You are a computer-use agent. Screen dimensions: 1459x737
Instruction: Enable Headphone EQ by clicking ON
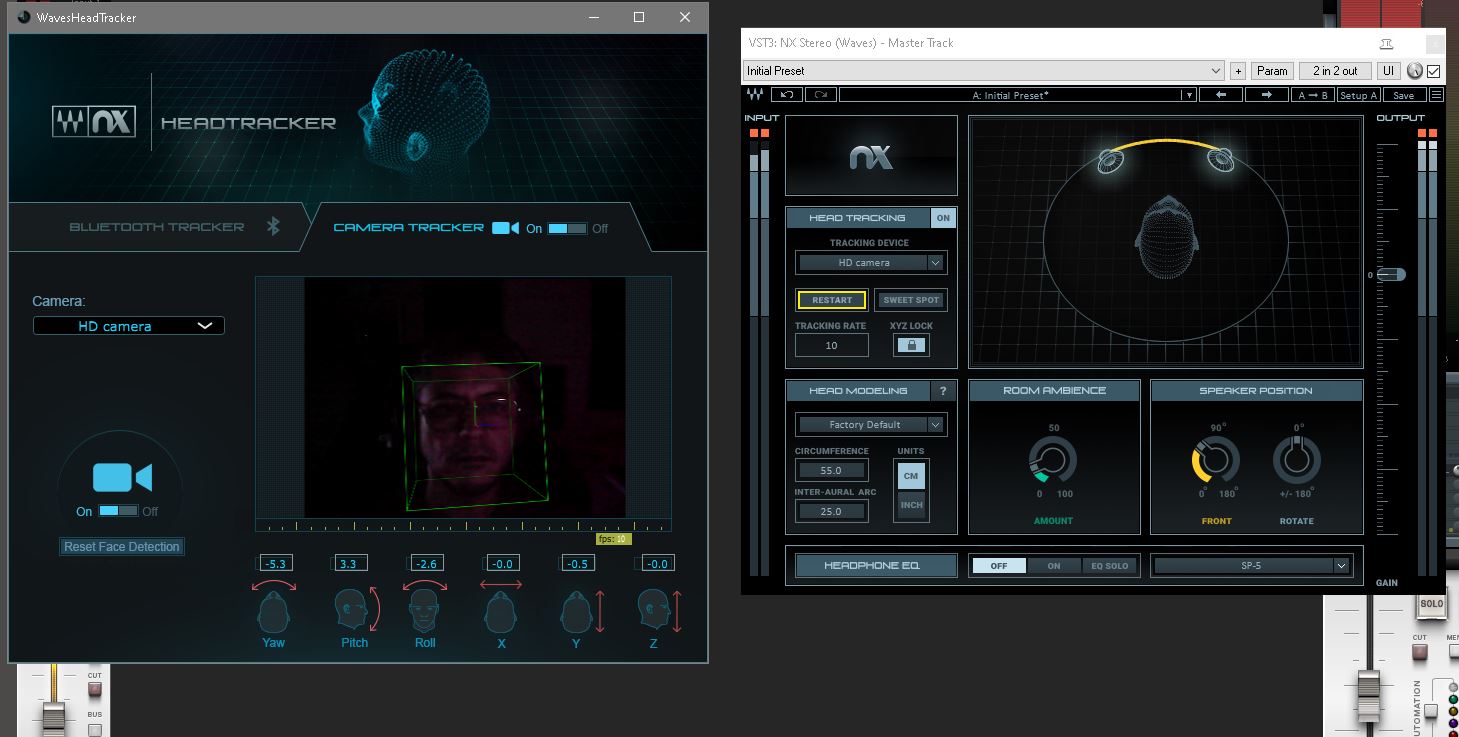pyautogui.click(x=1054, y=565)
